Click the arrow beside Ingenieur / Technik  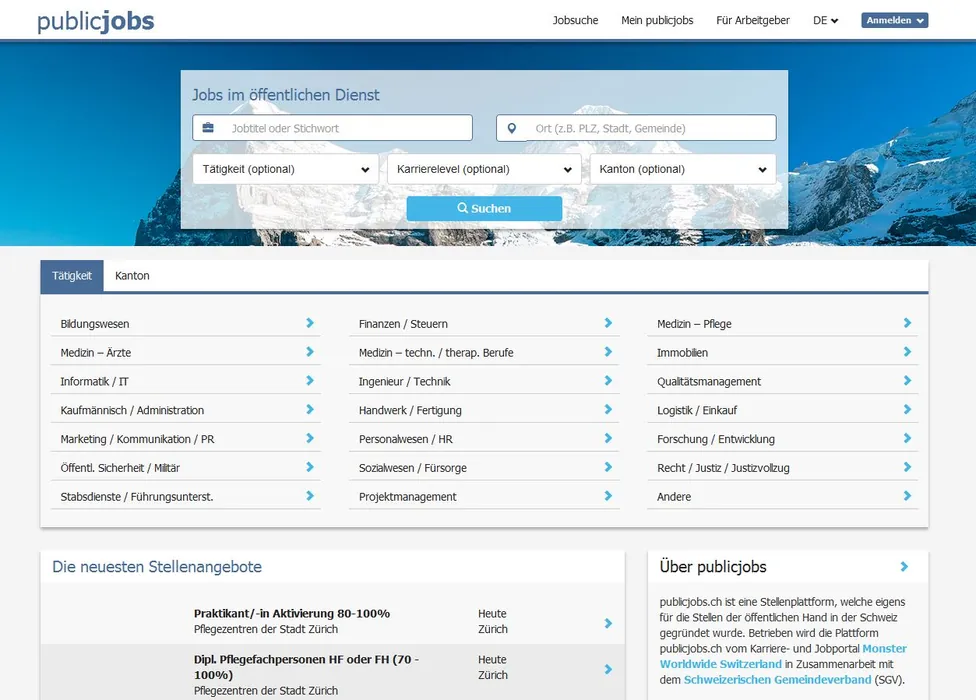(608, 380)
